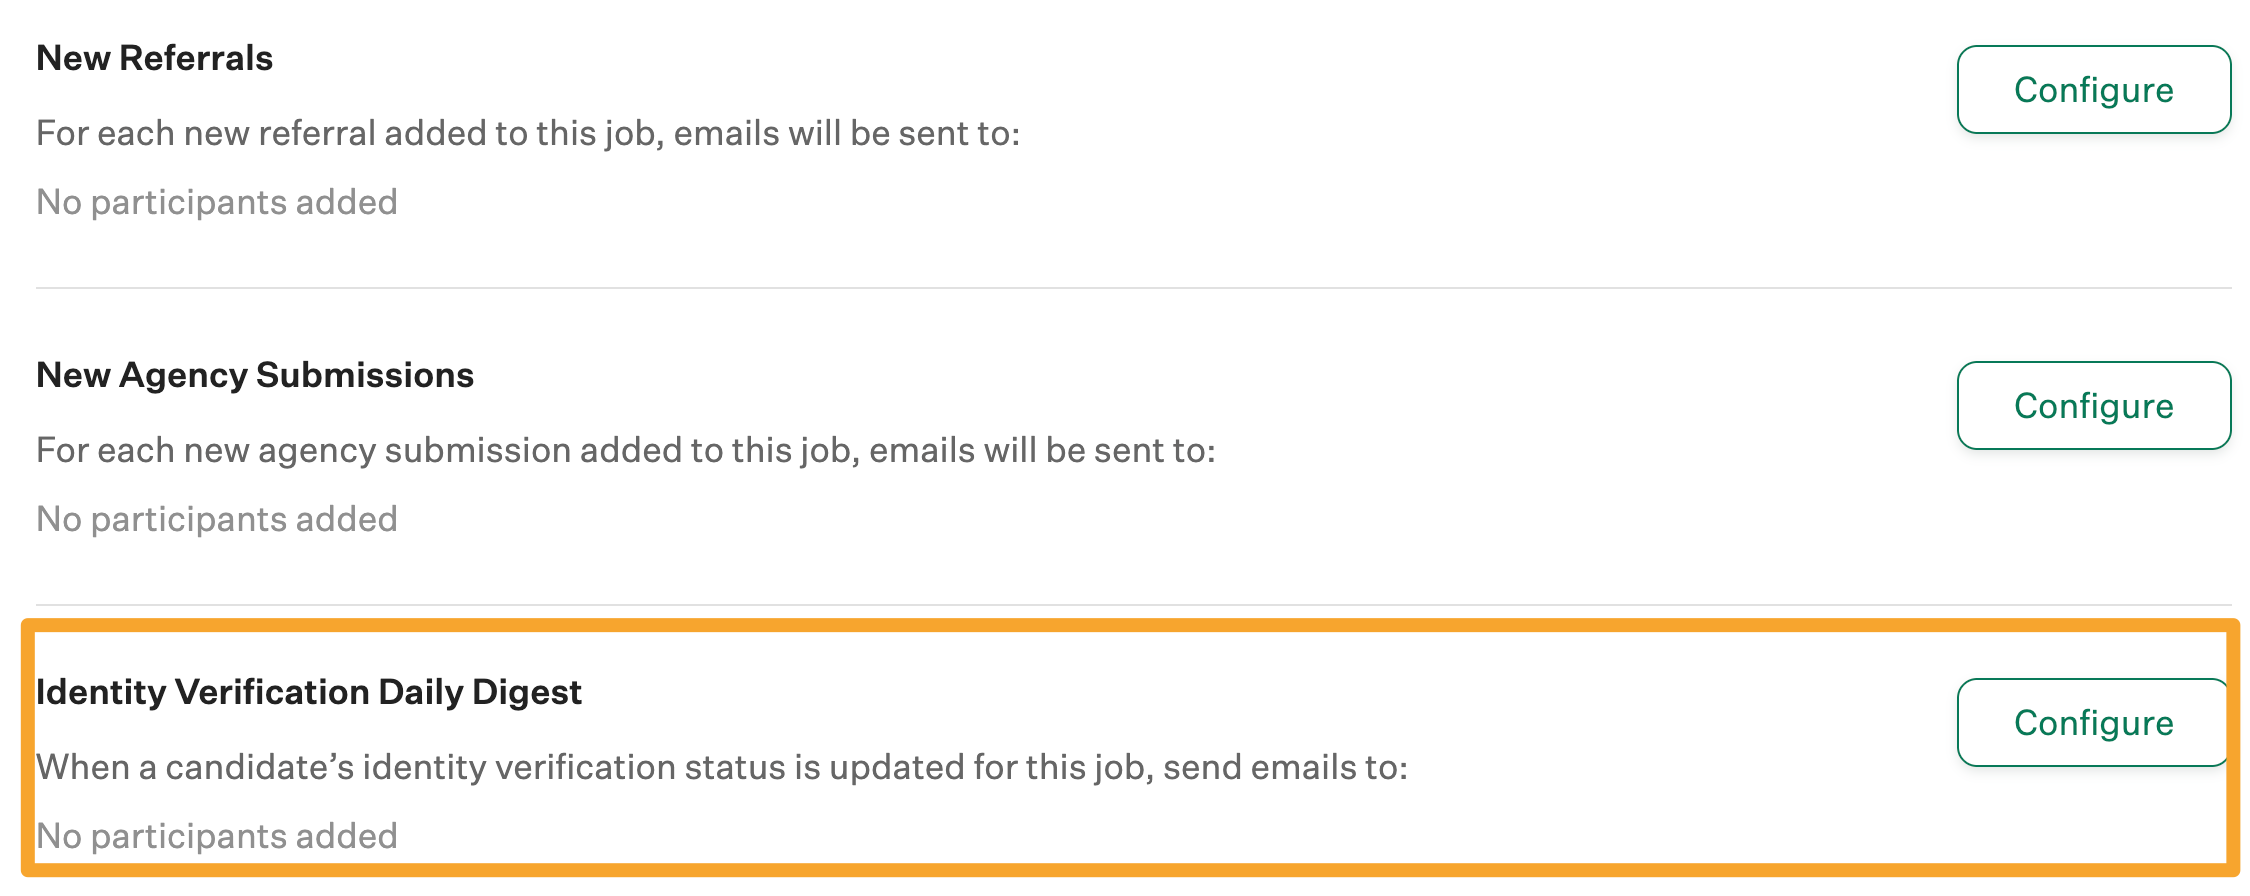Select the New Referrals section heading
Viewport: 2250px width, 896px height.
pyautogui.click(x=154, y=57)
